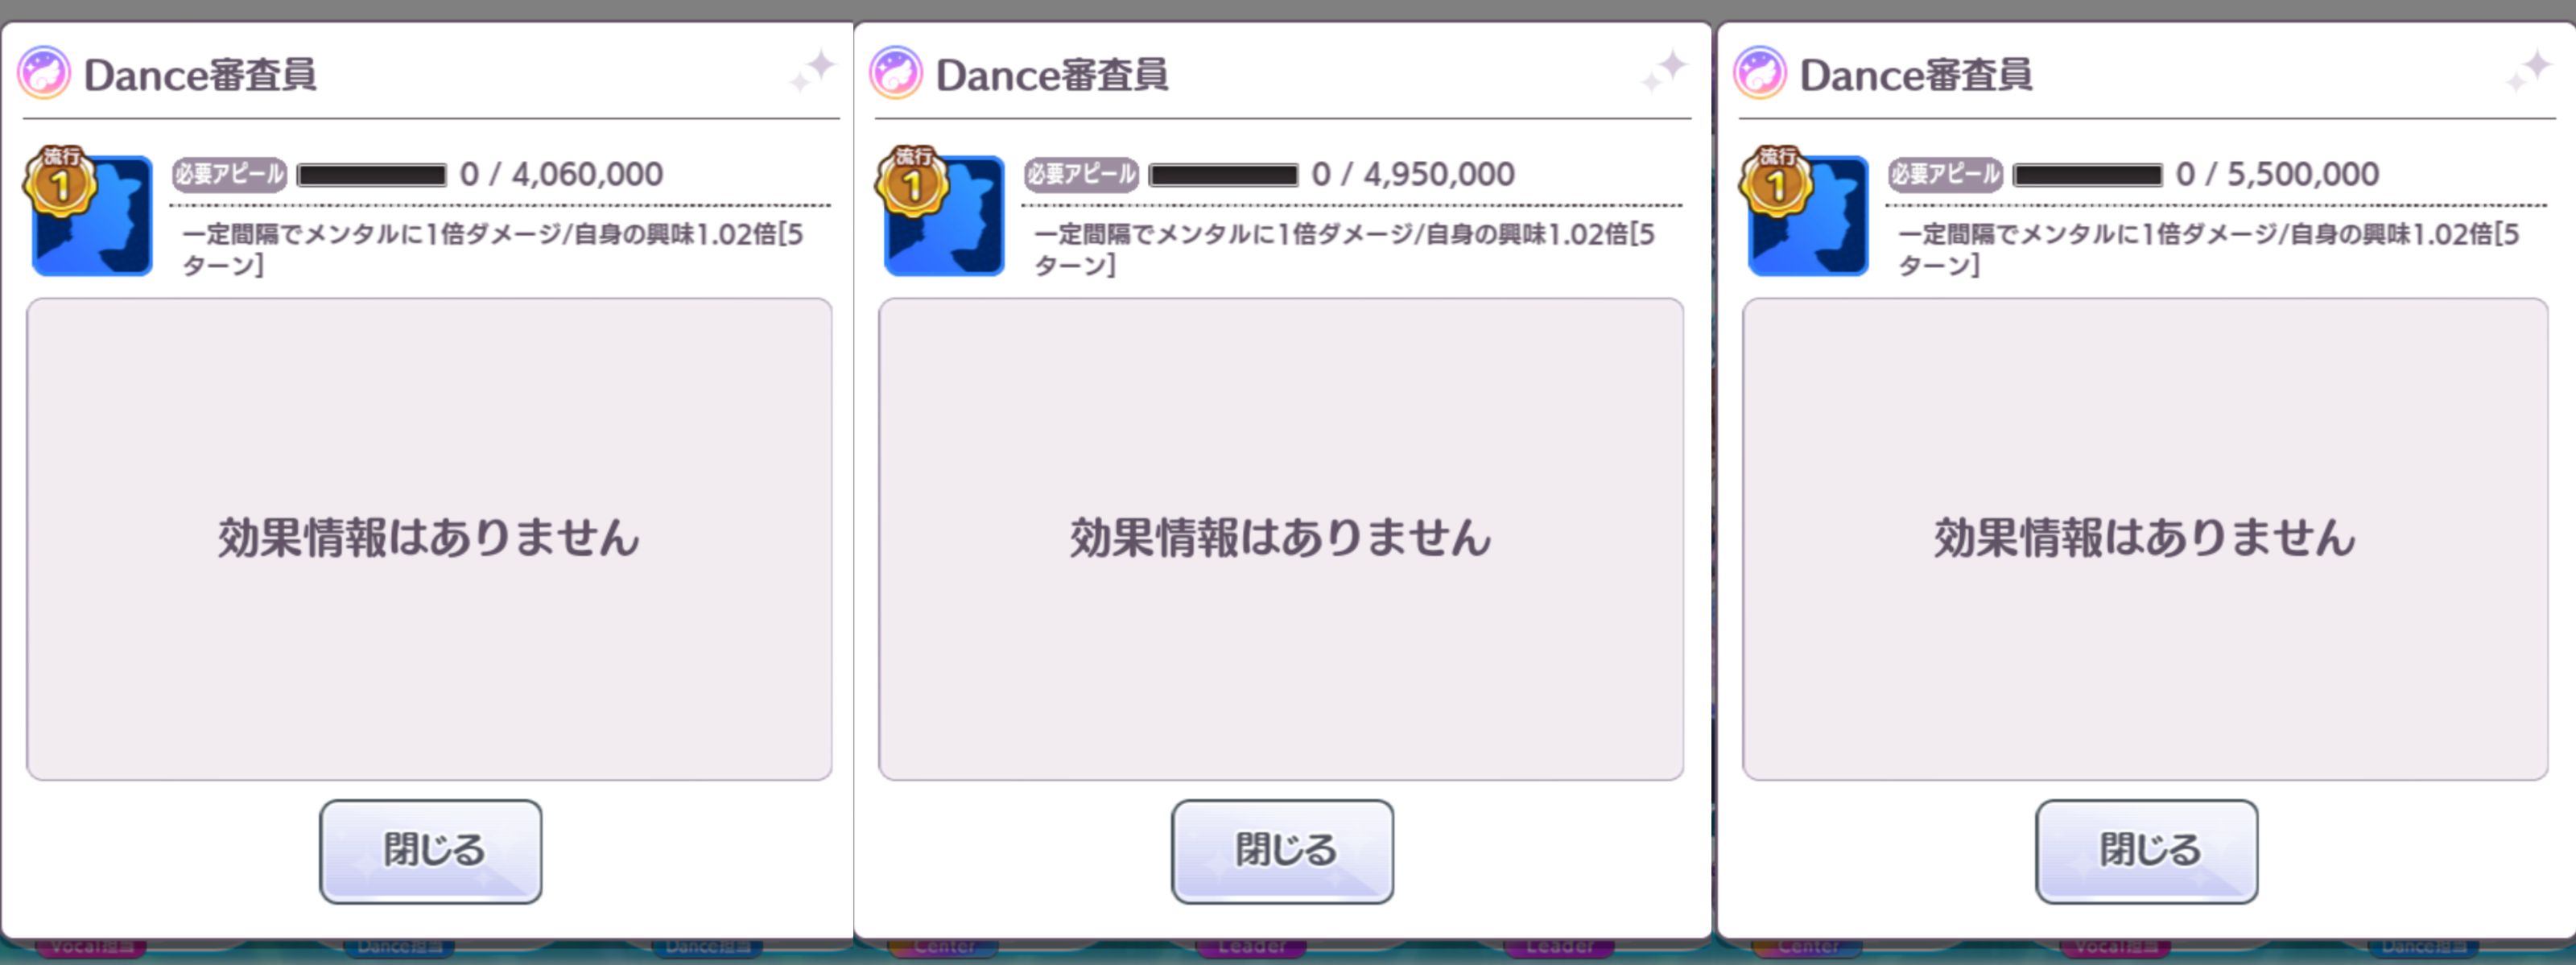Image resolution: width=2576 pixels, height=965 pixels.
Task: Click judge silhouette icon in 4,060,000 panel
Action: point(92,216)
